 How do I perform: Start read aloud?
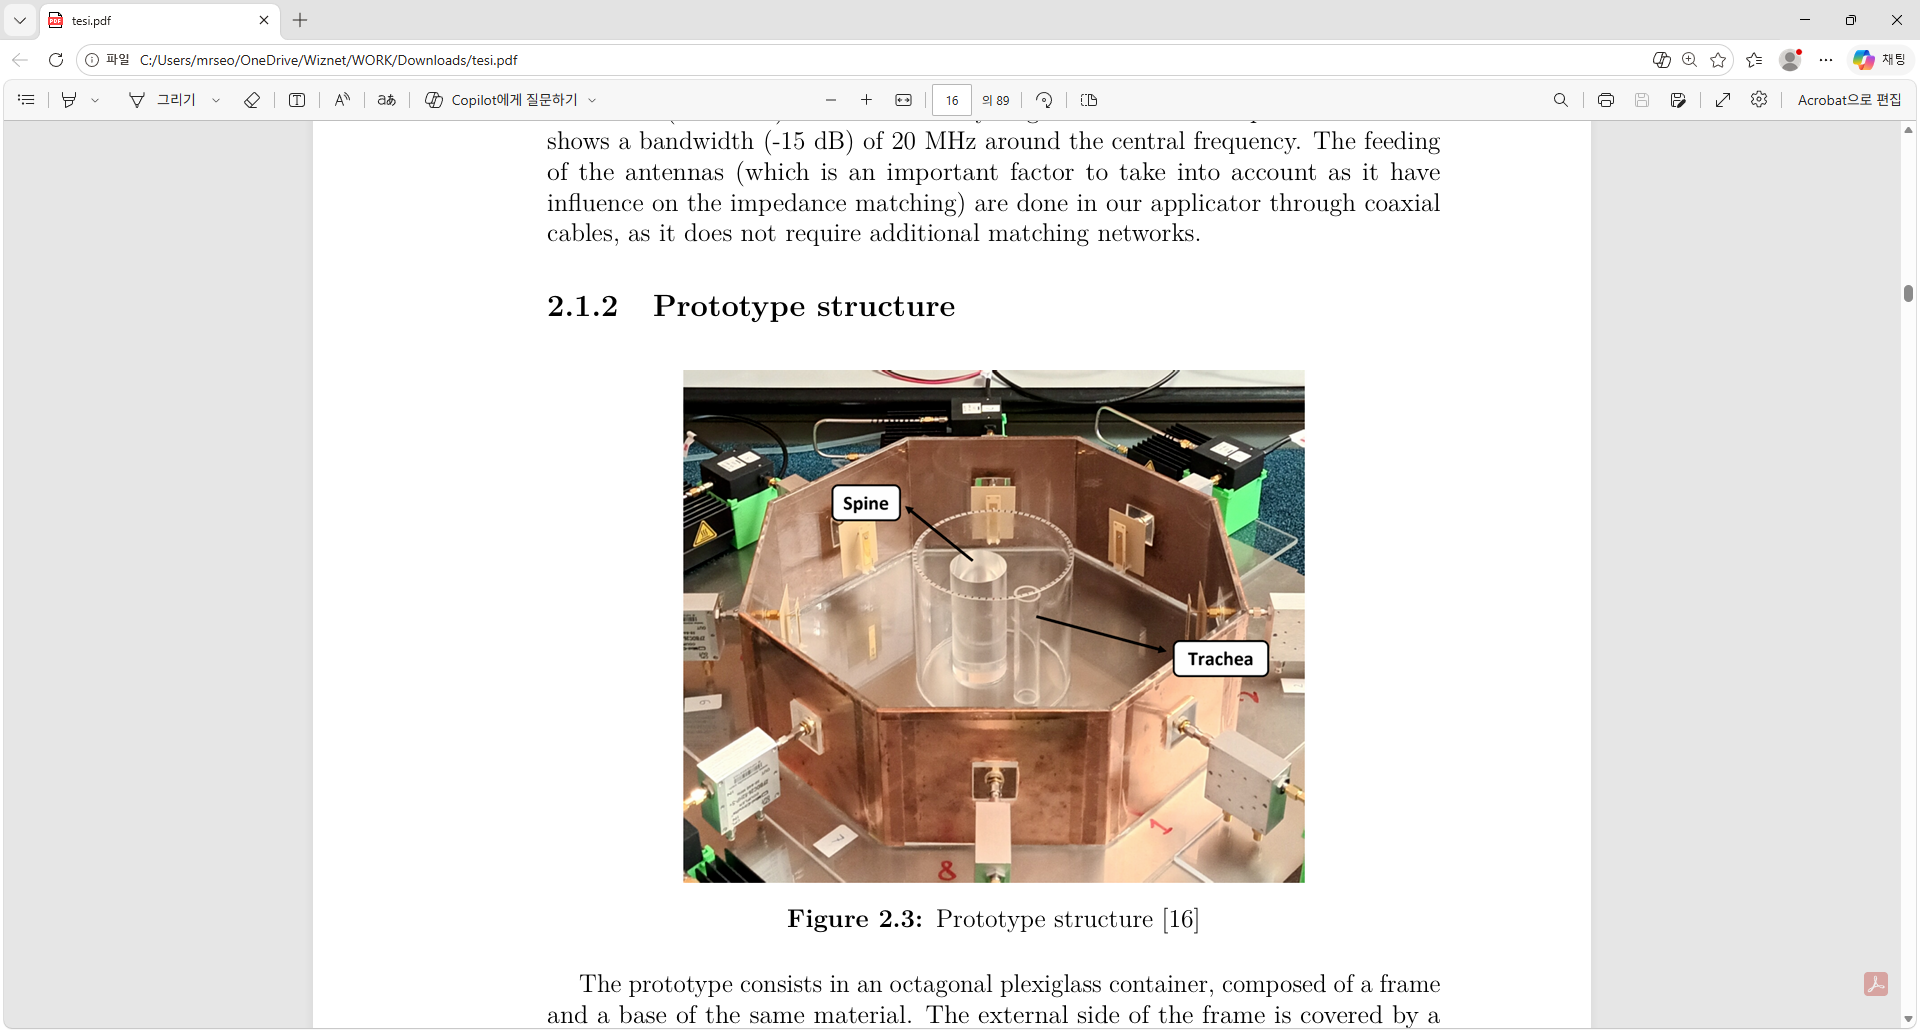(342, 100)
